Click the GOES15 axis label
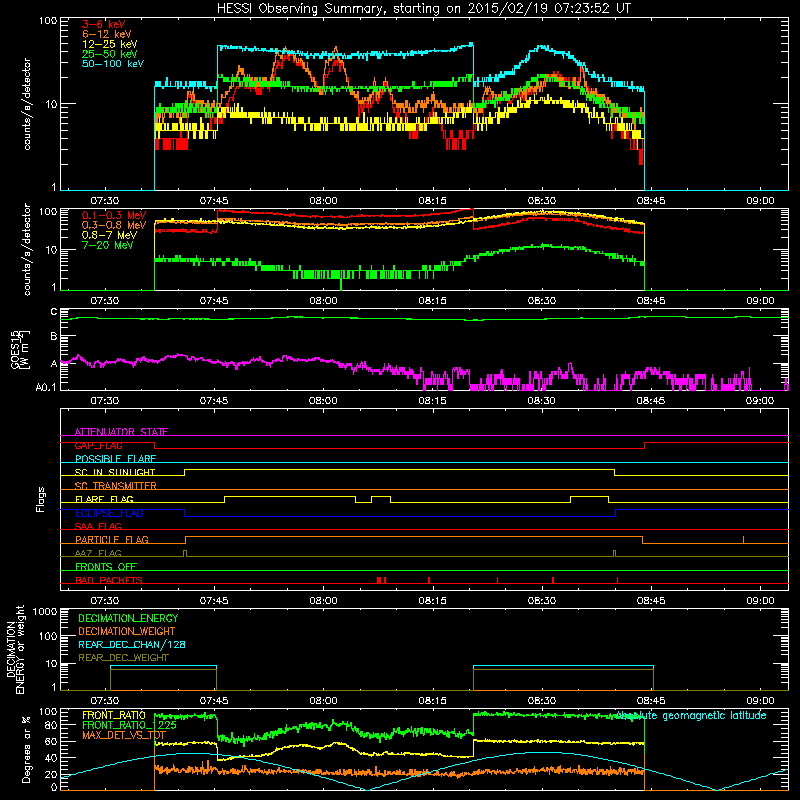Viewport: 800px width, 800px height. pyautogui.click(x=20, y=349)
